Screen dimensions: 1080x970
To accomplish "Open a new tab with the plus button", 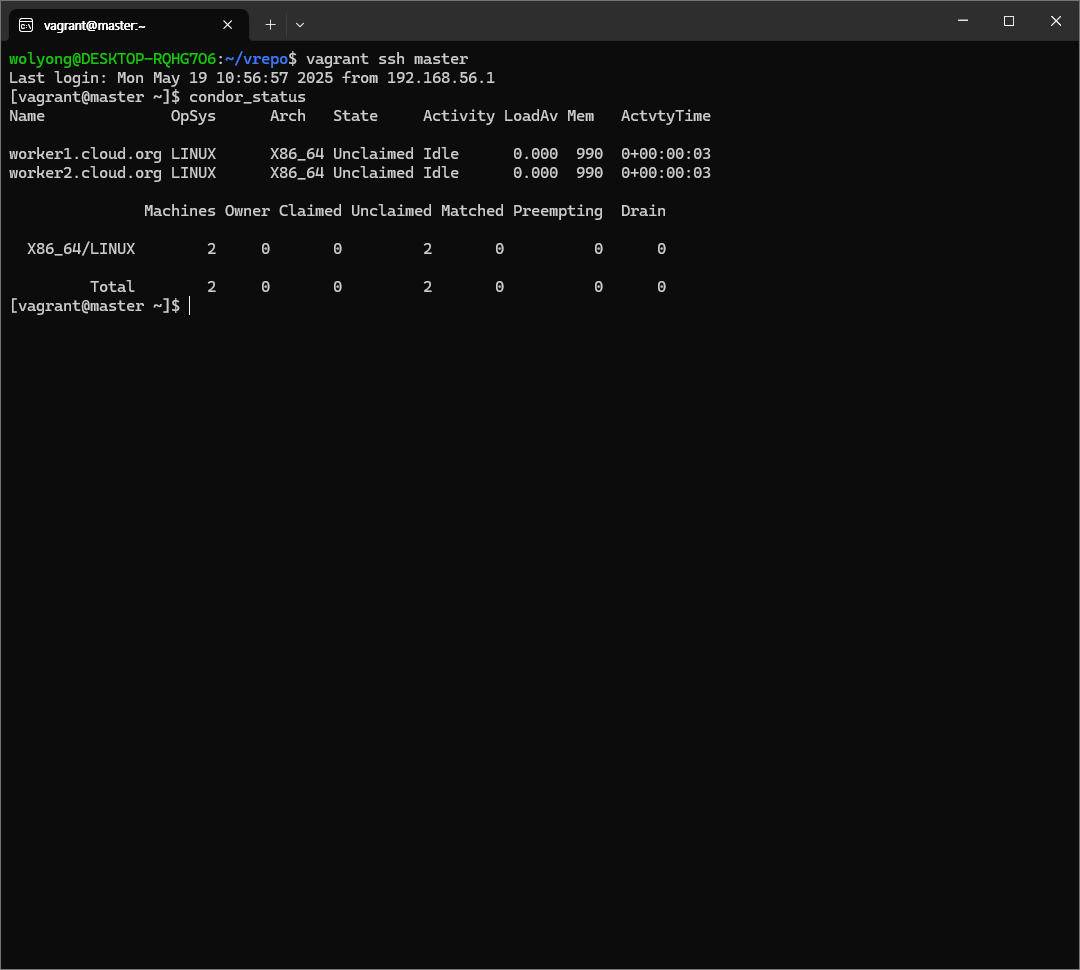I will [x=270, y=25].
